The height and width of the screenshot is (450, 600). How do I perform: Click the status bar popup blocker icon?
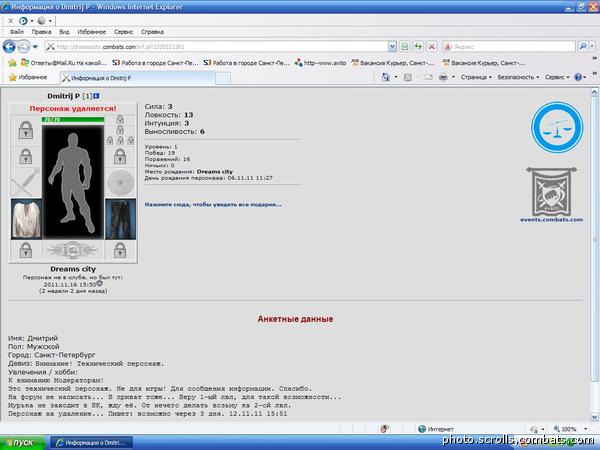point(385,429)
